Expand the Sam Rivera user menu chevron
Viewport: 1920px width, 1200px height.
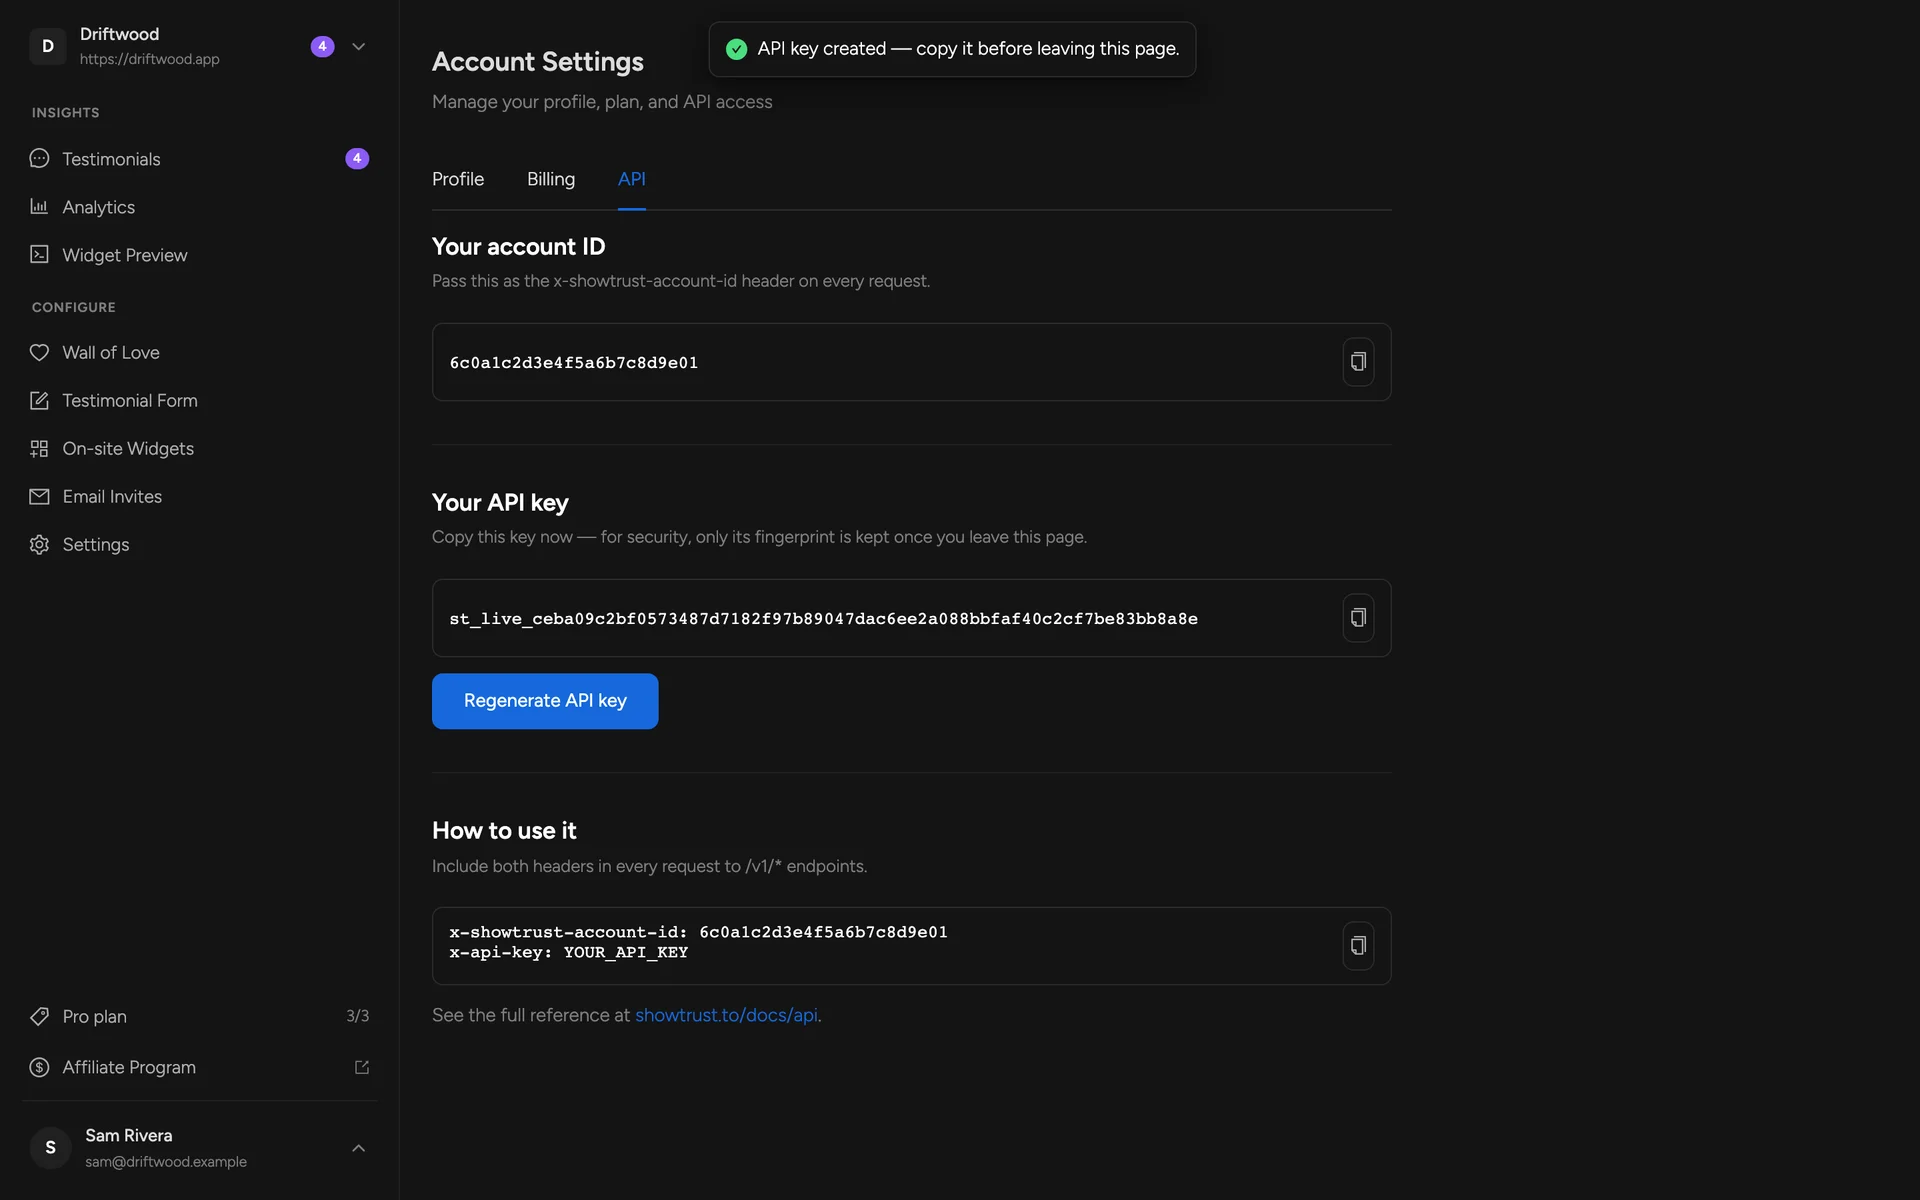point(358,1148)
